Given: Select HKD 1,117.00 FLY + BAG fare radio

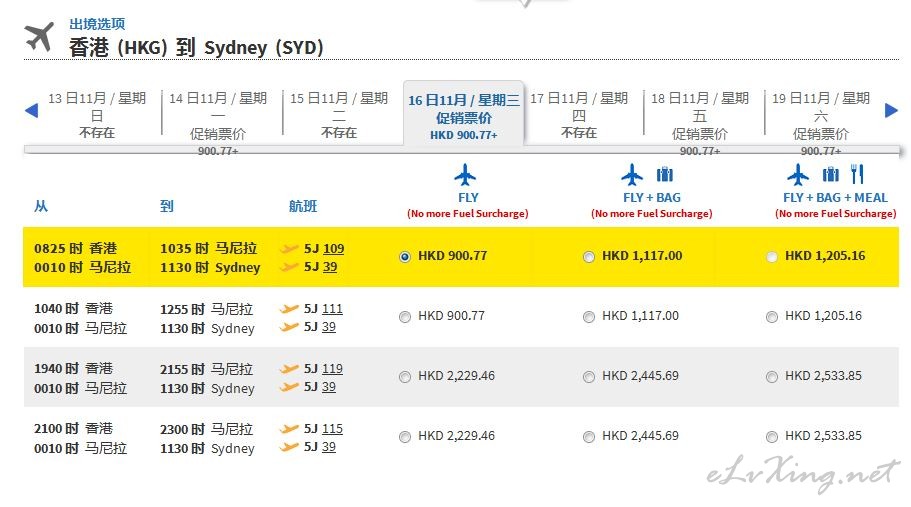Looking at the screenshot, I should coord(589,257).
